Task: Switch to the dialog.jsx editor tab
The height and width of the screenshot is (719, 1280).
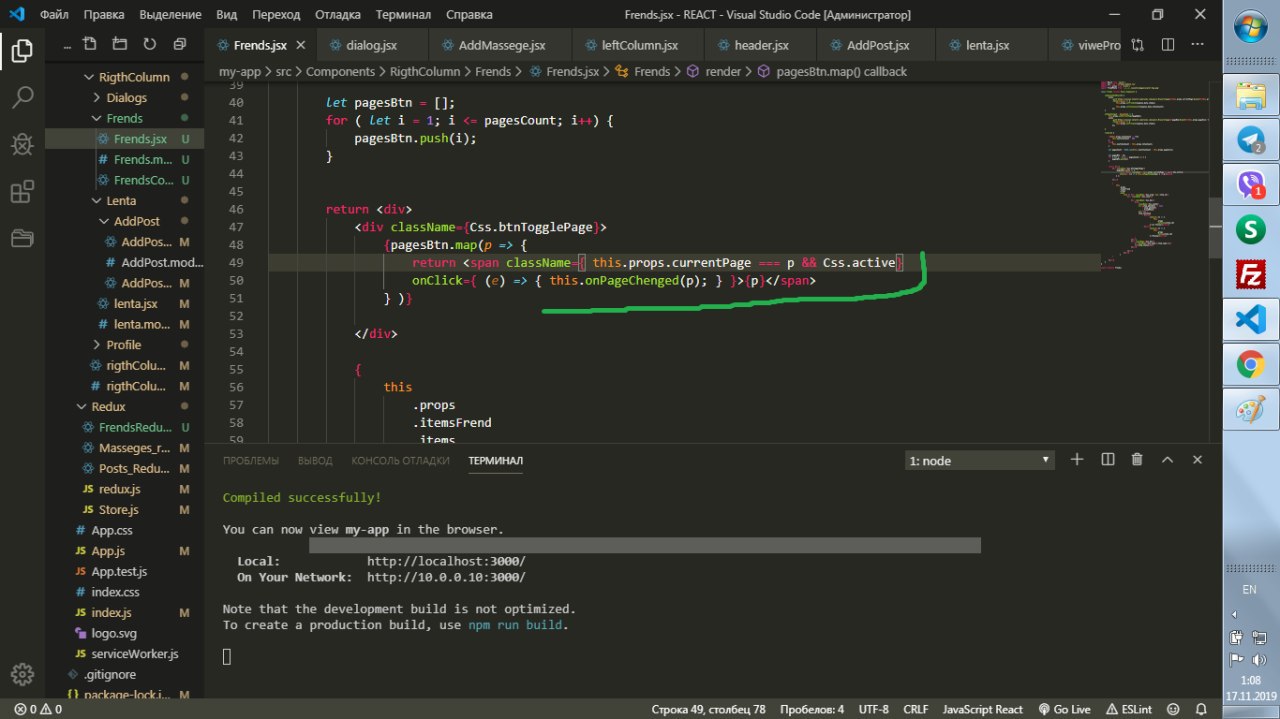Action: pos(371,46)
